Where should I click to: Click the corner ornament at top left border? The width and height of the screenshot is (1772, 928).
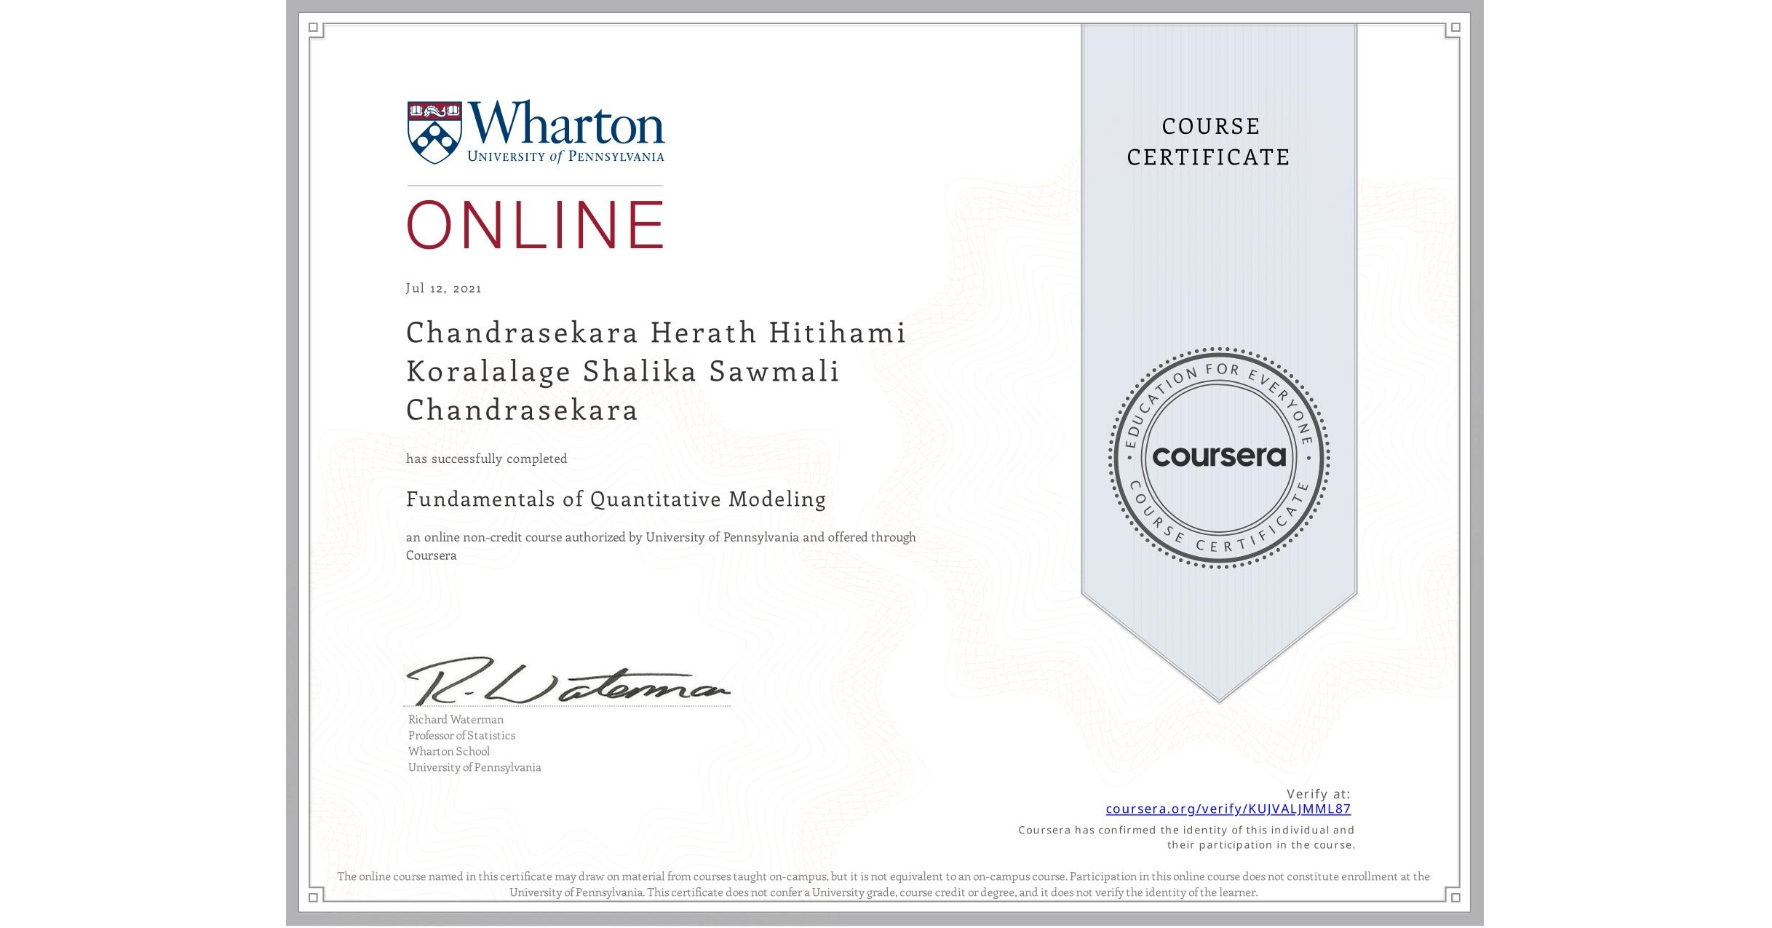(313, 27)
